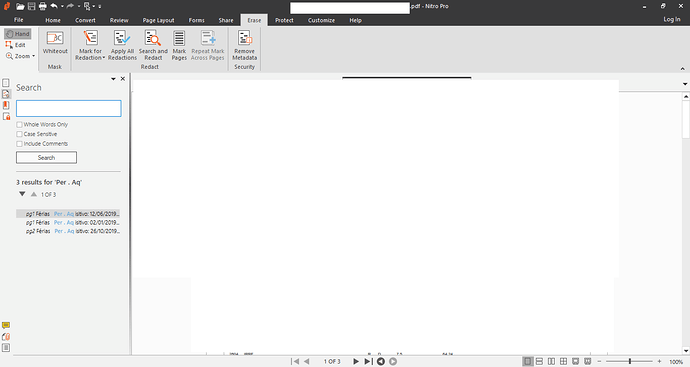This screenshot has width=690, height=367.
Task: Jump to the last page
Action: 368,361
